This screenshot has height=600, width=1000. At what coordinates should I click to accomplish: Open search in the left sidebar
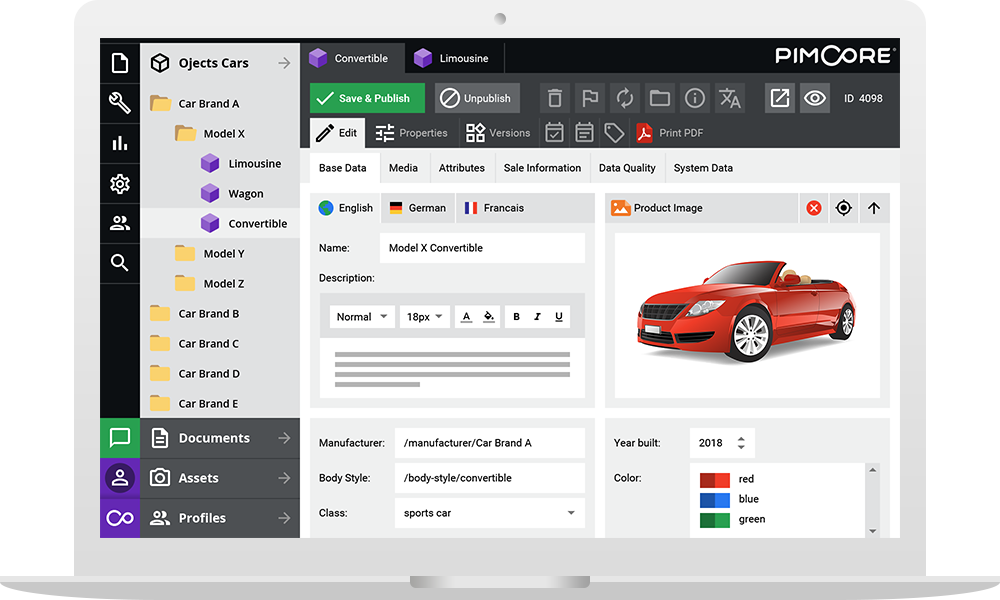tap(119, 262)
